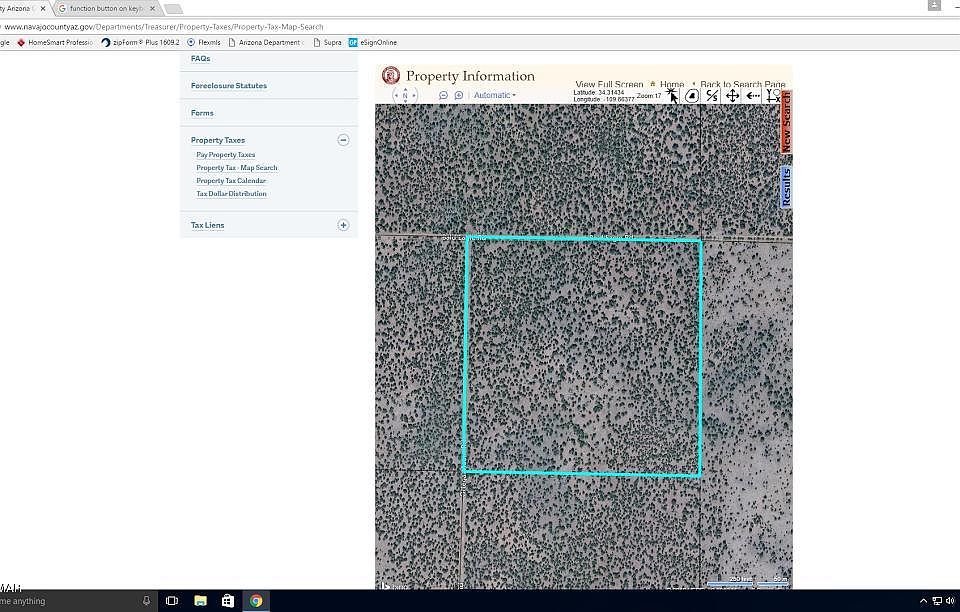960x612 pixels.
Task: Click the dashed left-arrow previous extent tool
Action: (x=752, y=95)
